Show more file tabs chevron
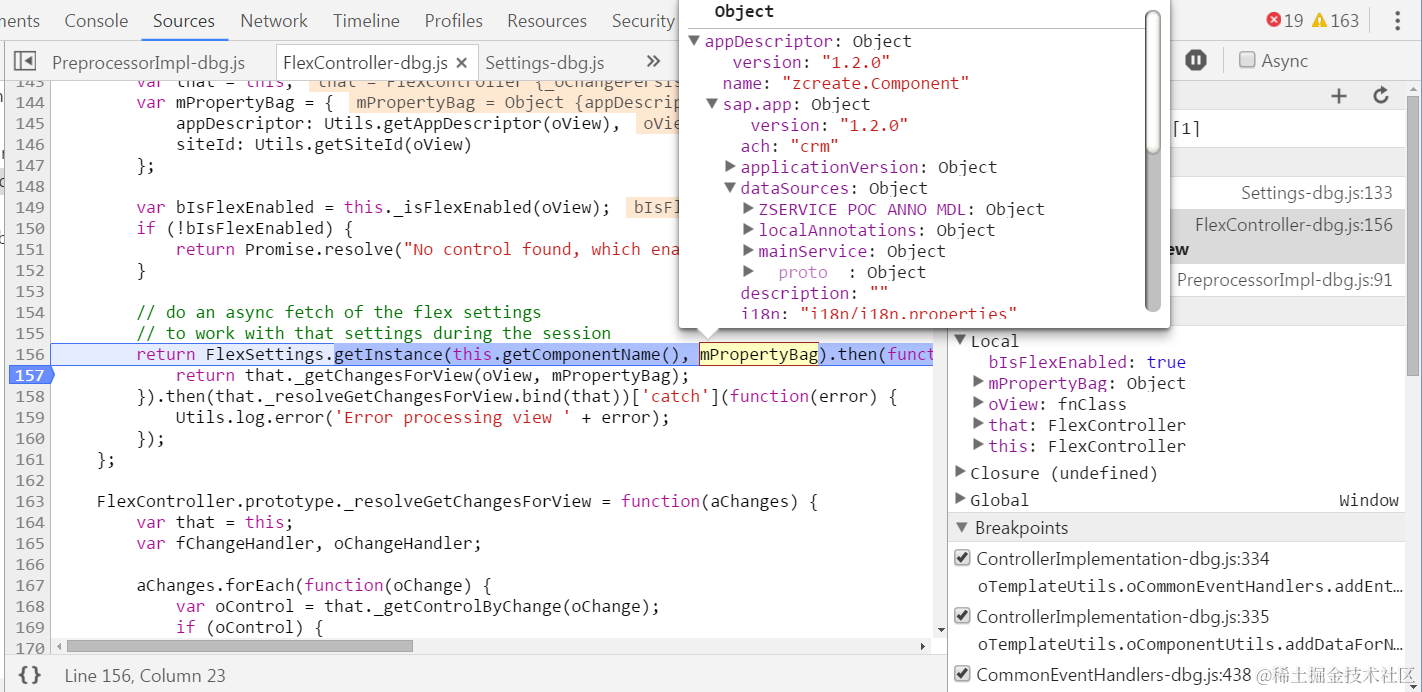 coord(653,62)
